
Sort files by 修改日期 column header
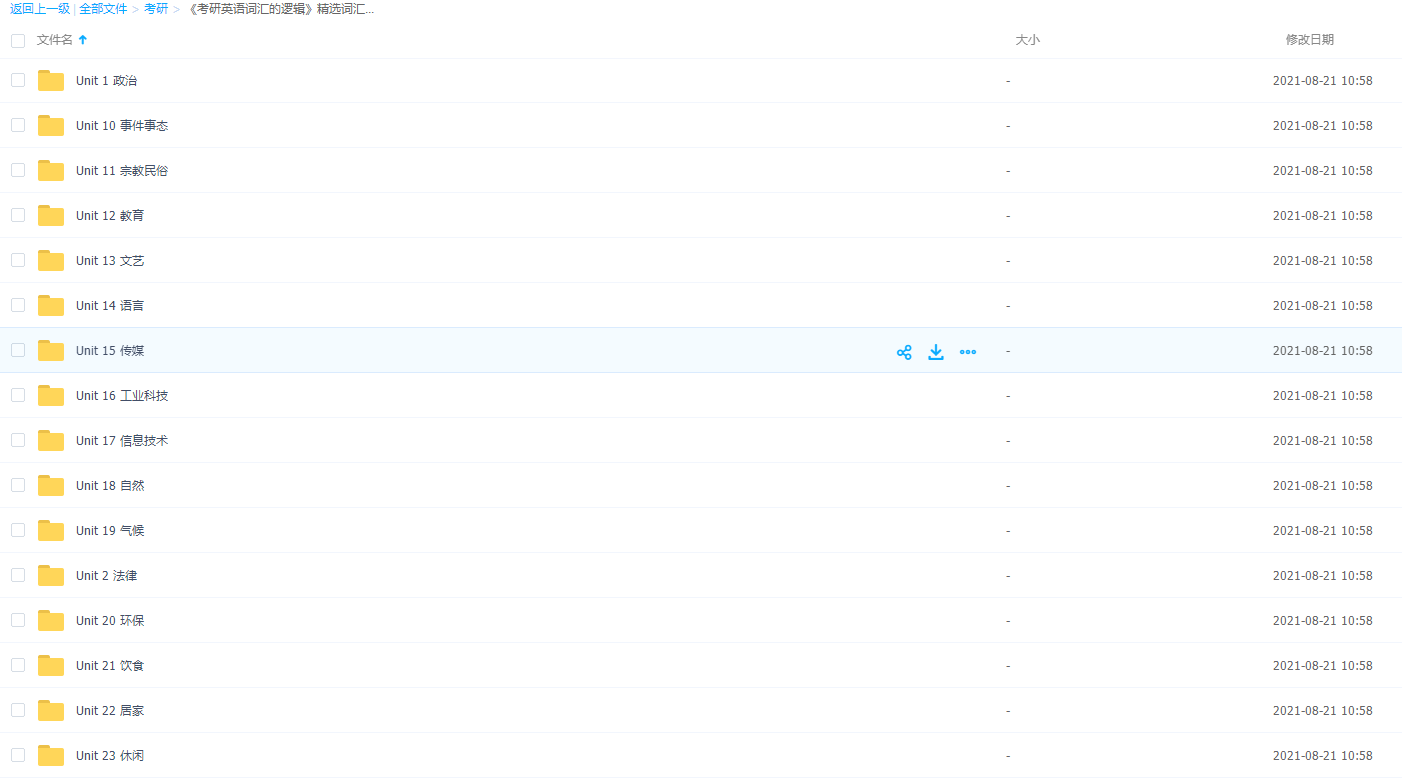click(1309, 40)
